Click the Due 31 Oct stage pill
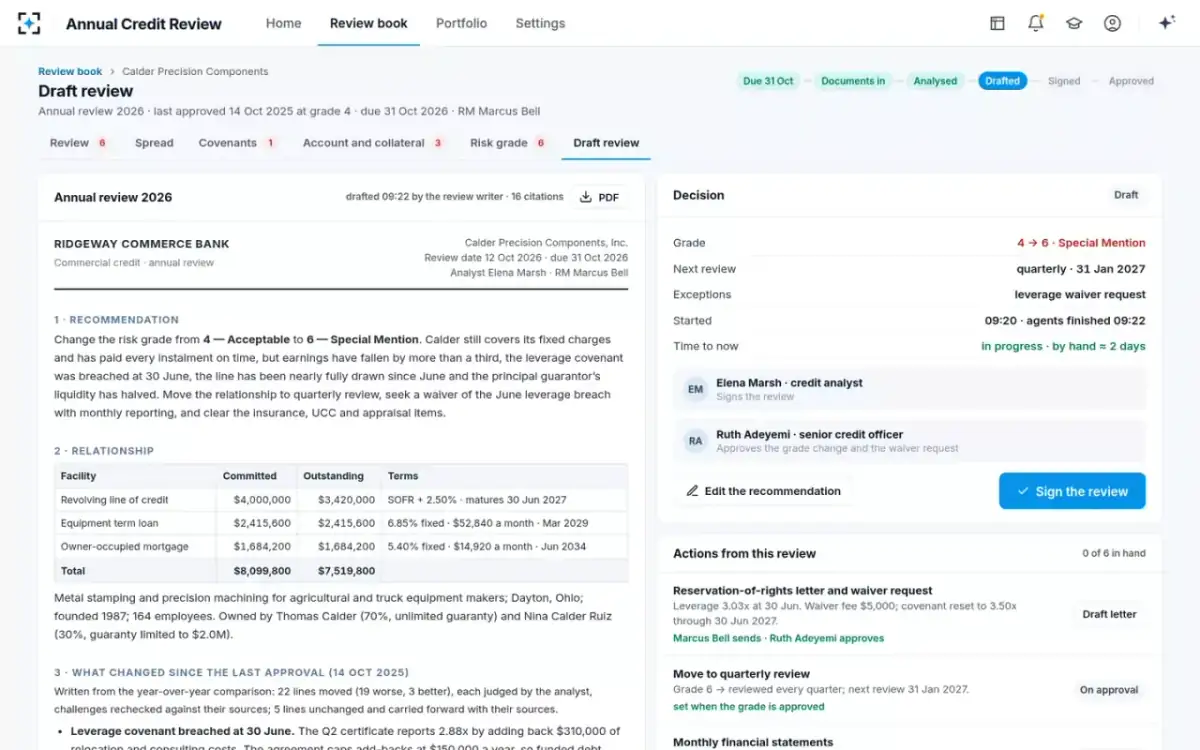 tap(768, 81)
